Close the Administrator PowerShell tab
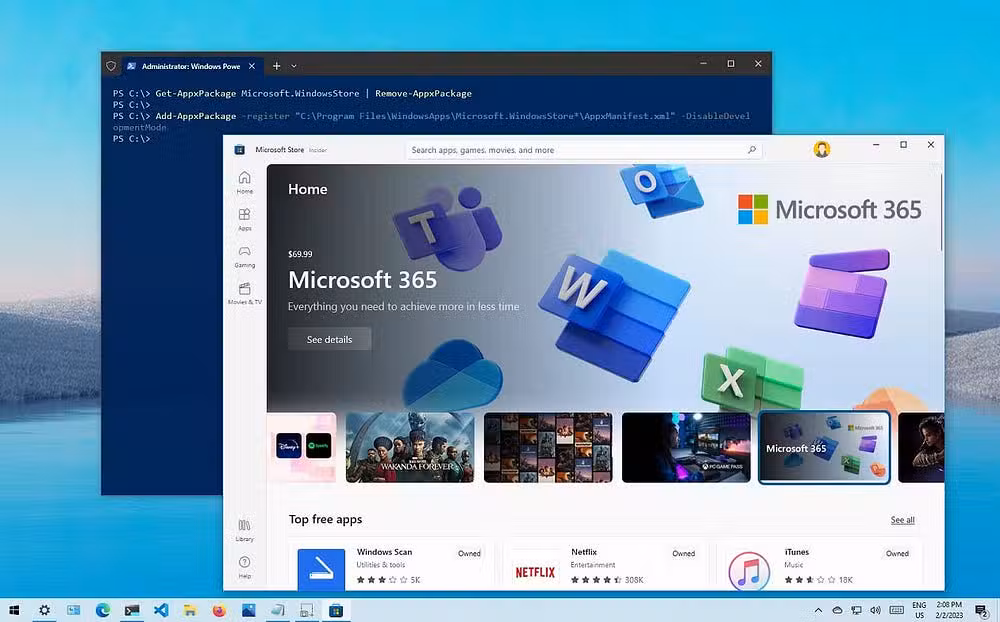The height and width of the screenshot is (622, 1000). 252,66
